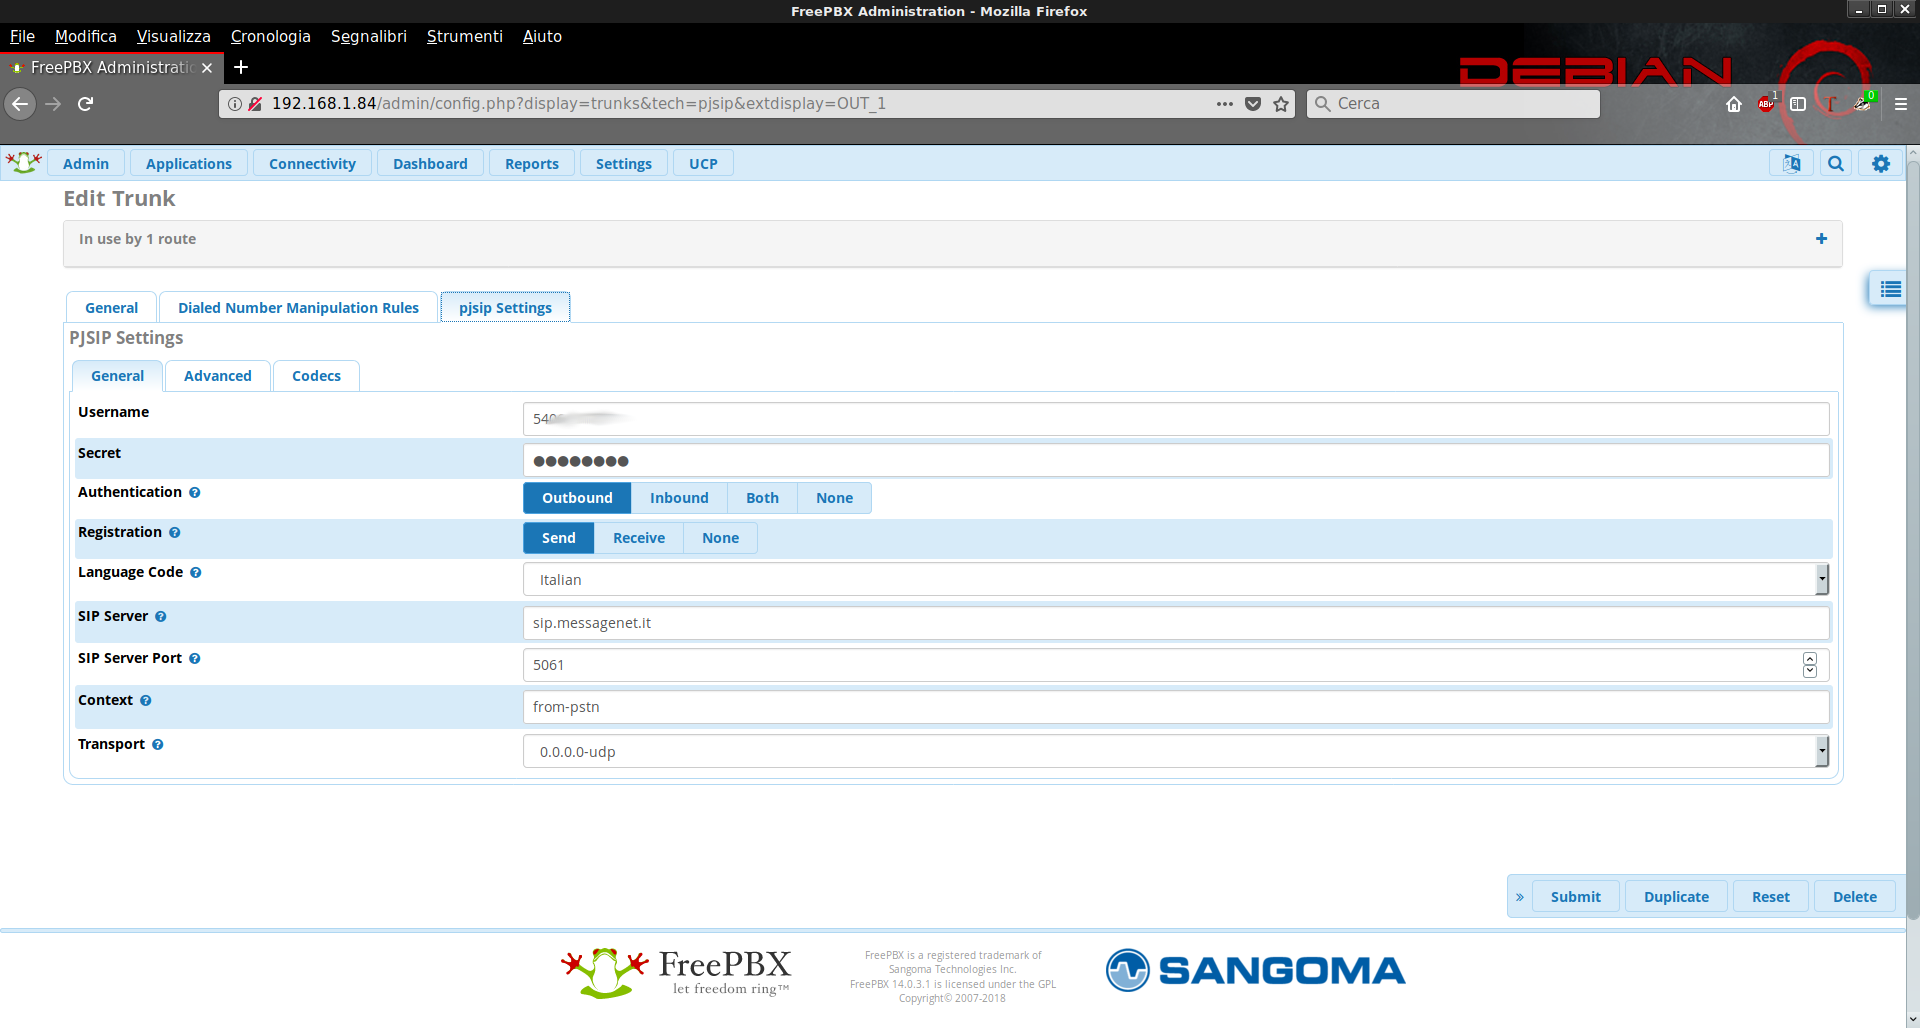
Task: Click the Duplicate button
Action: pos(1676,897)
